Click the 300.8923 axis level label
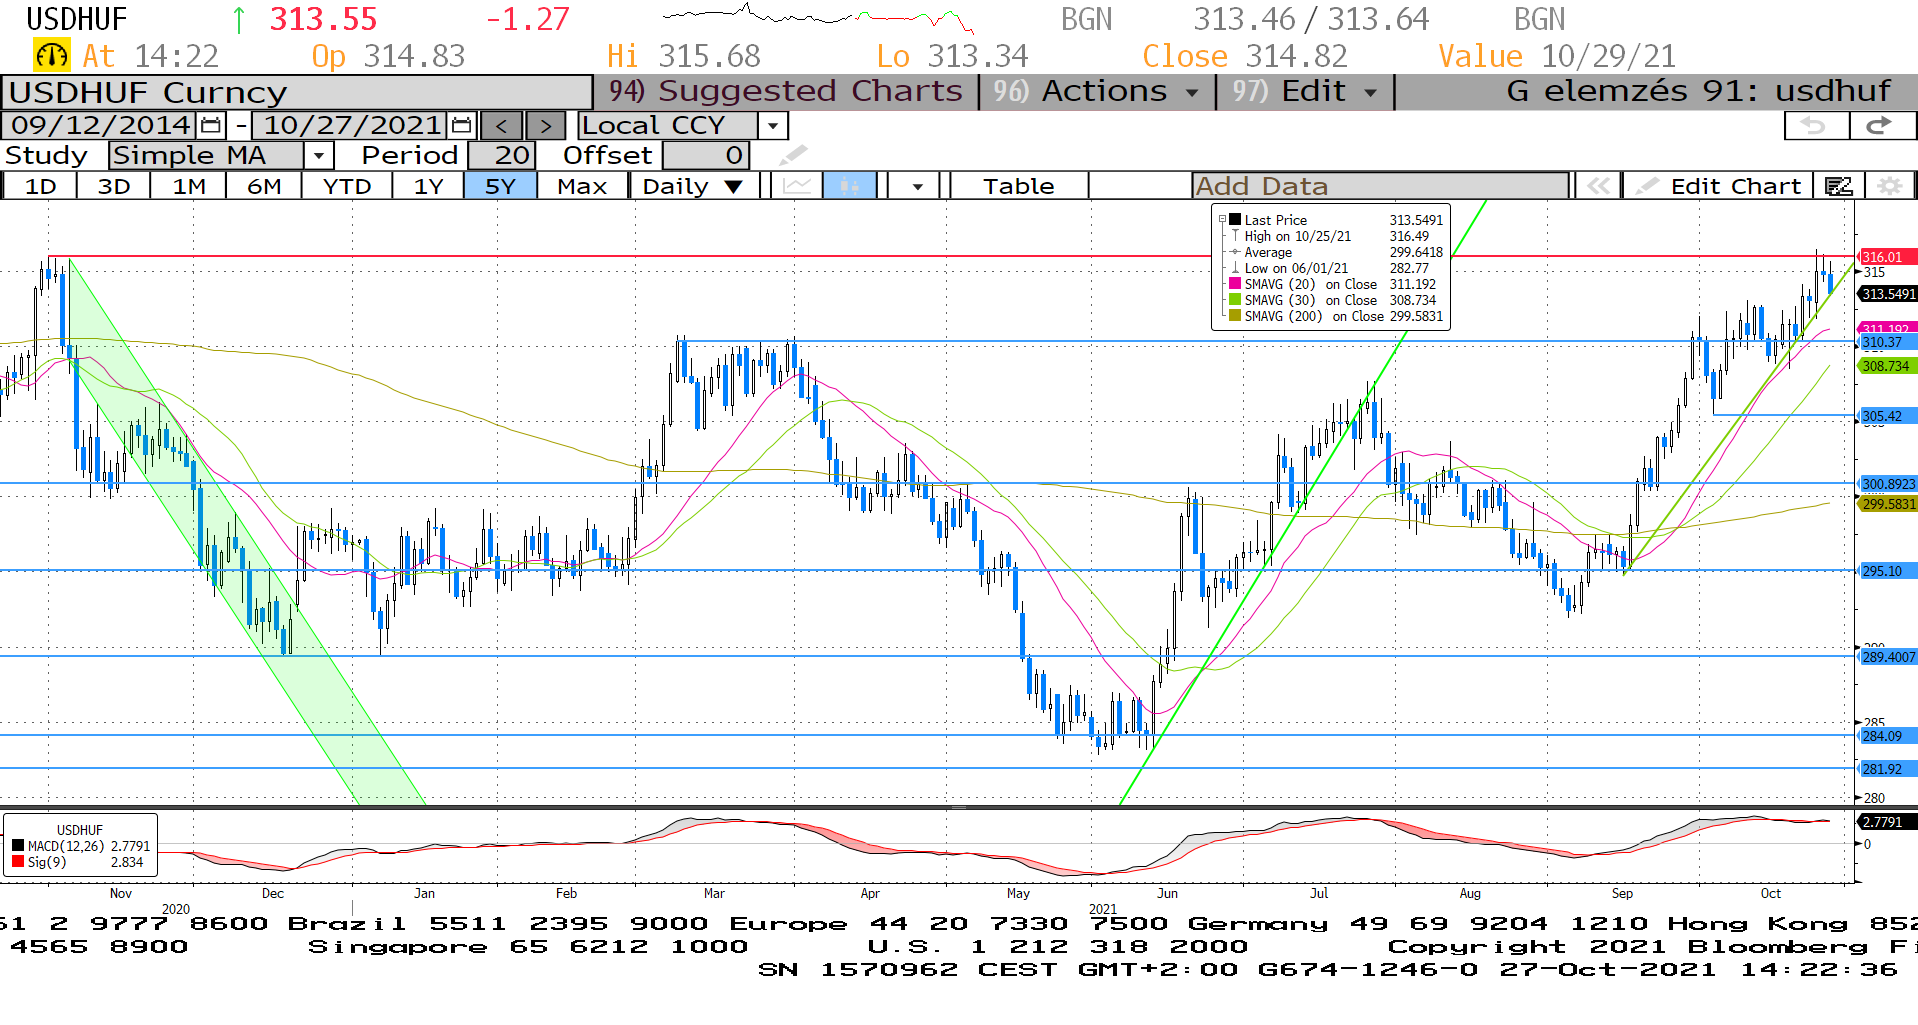 [1887, 484]
